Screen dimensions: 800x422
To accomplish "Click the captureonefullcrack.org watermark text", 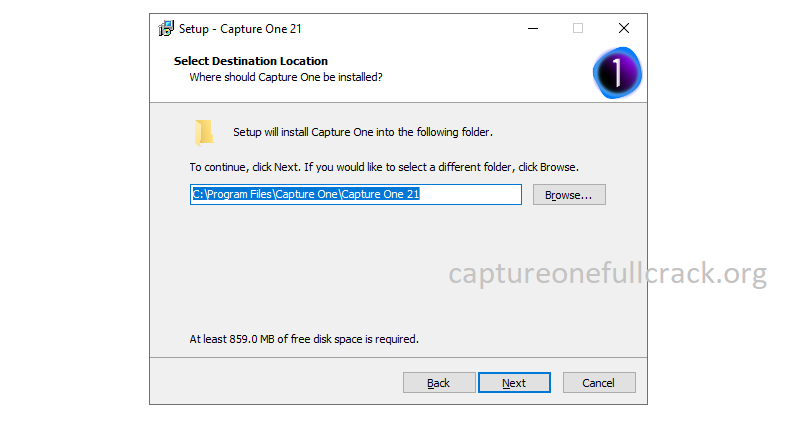I will (608, 274).
